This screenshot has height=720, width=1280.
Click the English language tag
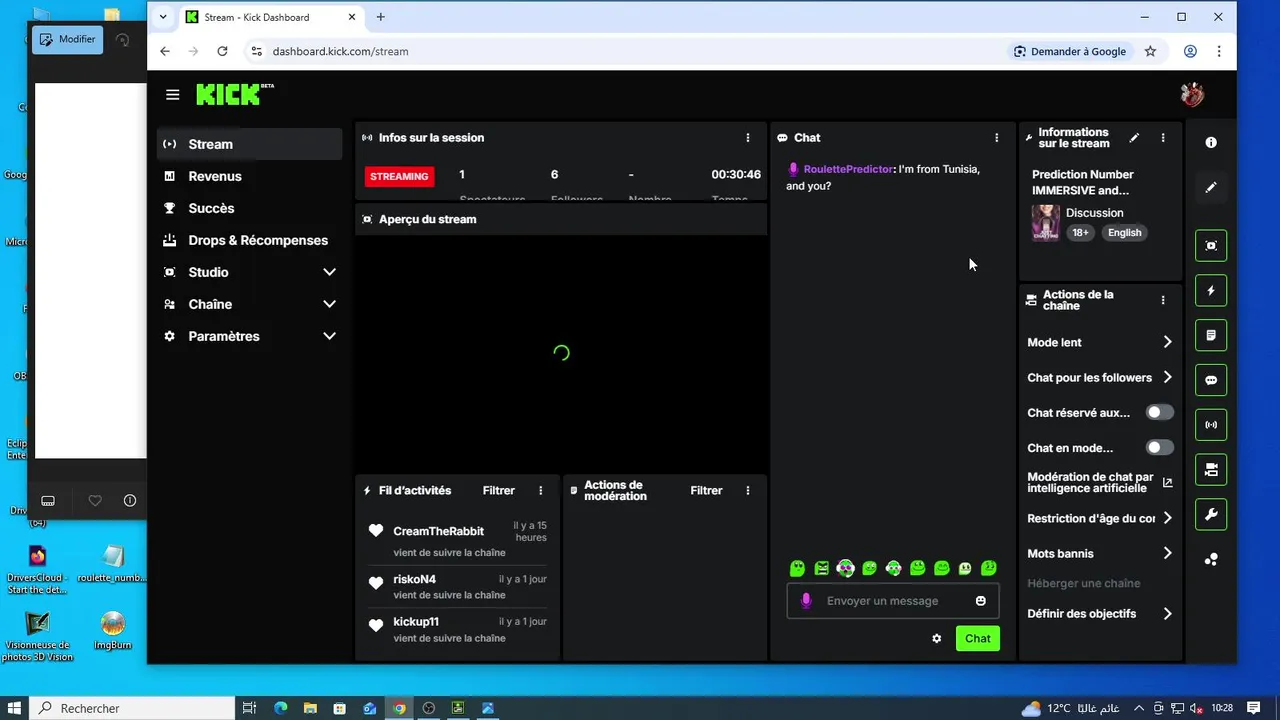coord(1124,232)
